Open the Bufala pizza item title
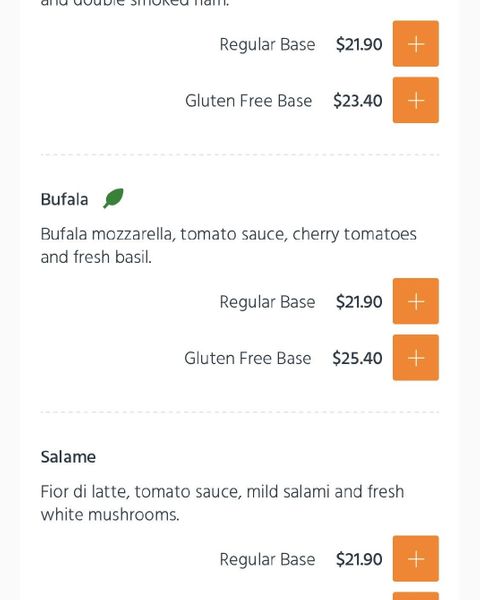The height and width of the screenshot is (600, 480). tap(64, 199)
